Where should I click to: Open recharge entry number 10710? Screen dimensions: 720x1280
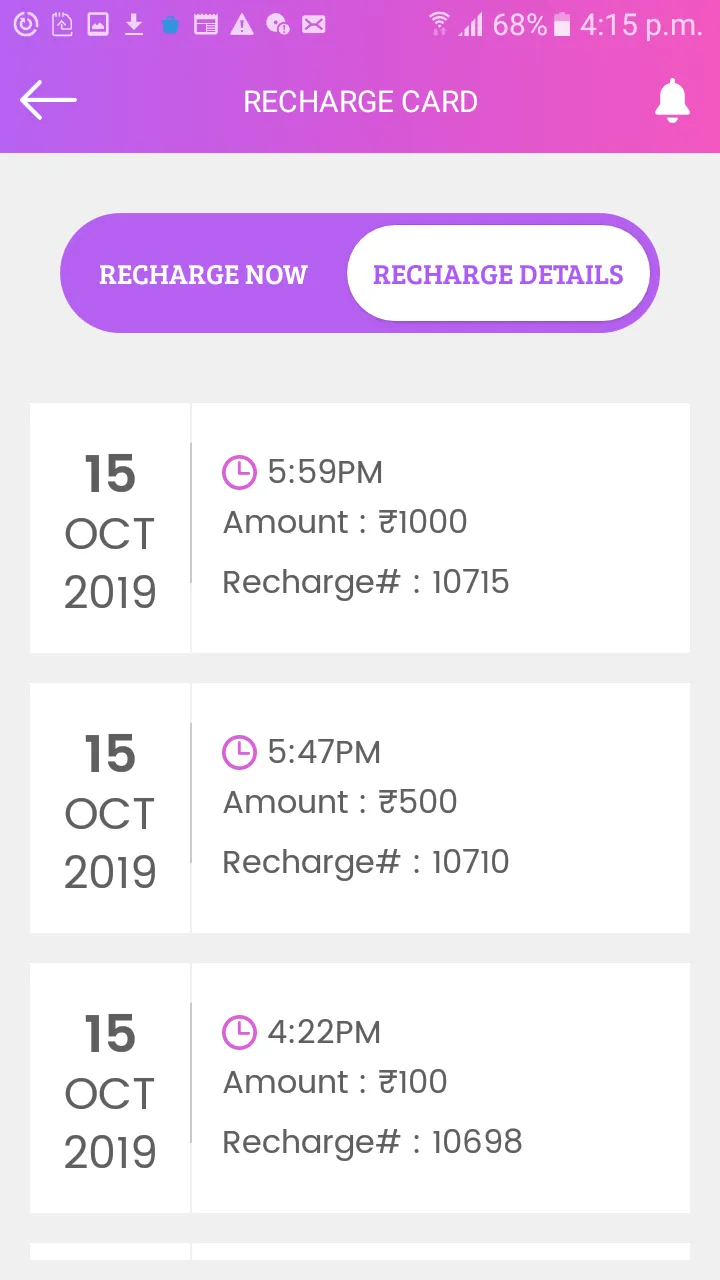pyautogui.click(x=360, y=808)
